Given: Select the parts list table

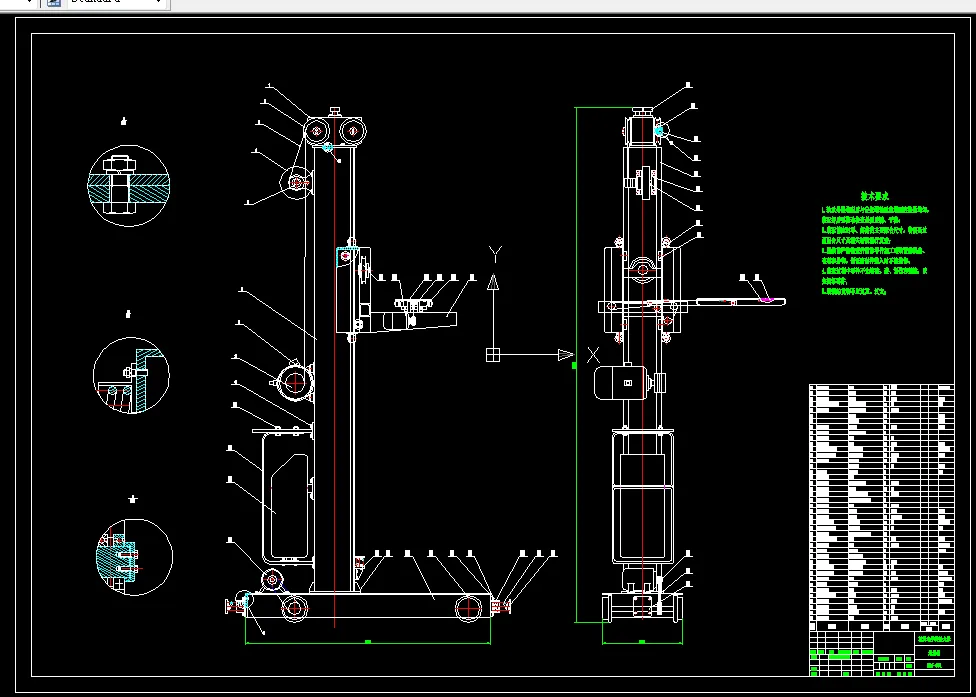Looking at the screenshot, I should [x=881, y=508].
